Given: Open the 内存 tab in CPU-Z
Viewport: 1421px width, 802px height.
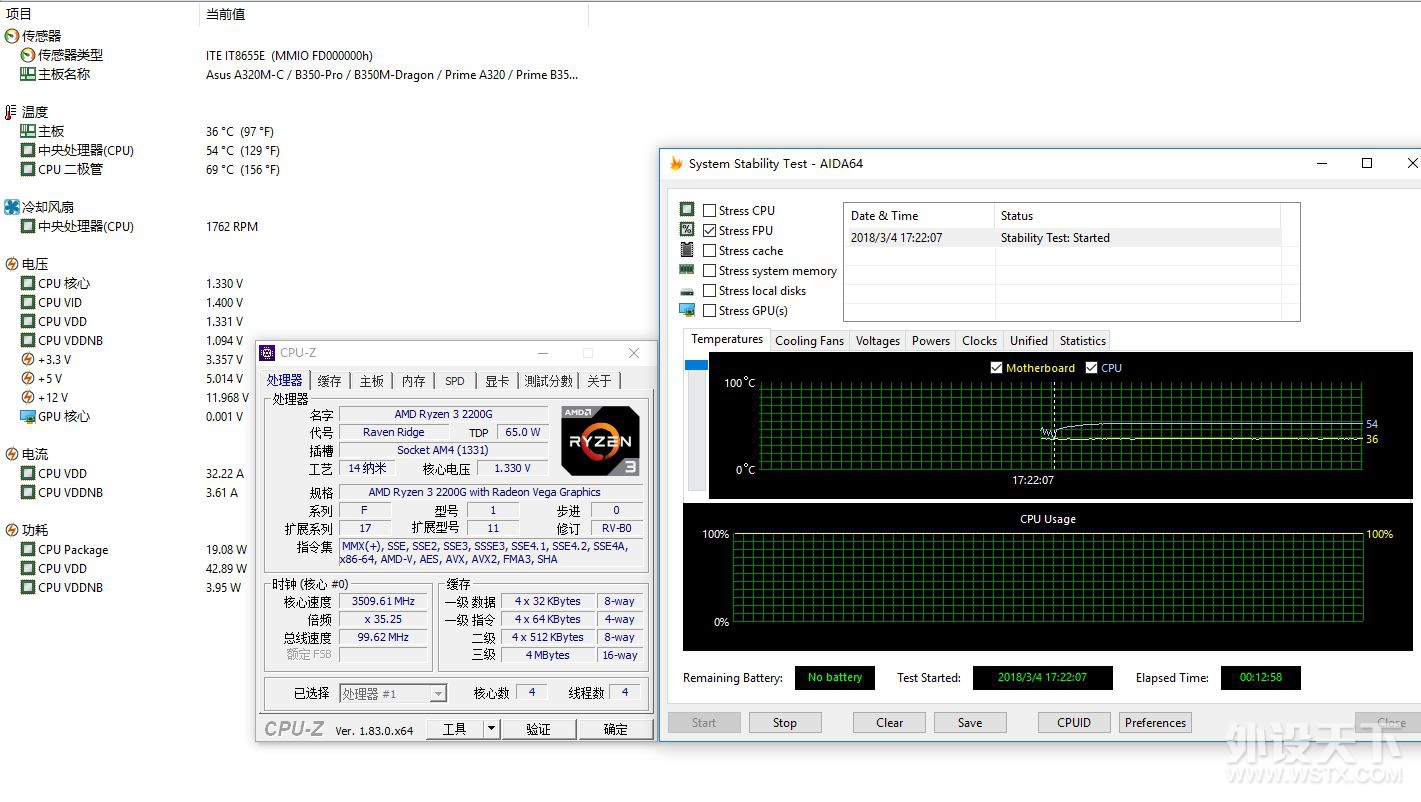Looking at the screenshot, I should 414,381.
